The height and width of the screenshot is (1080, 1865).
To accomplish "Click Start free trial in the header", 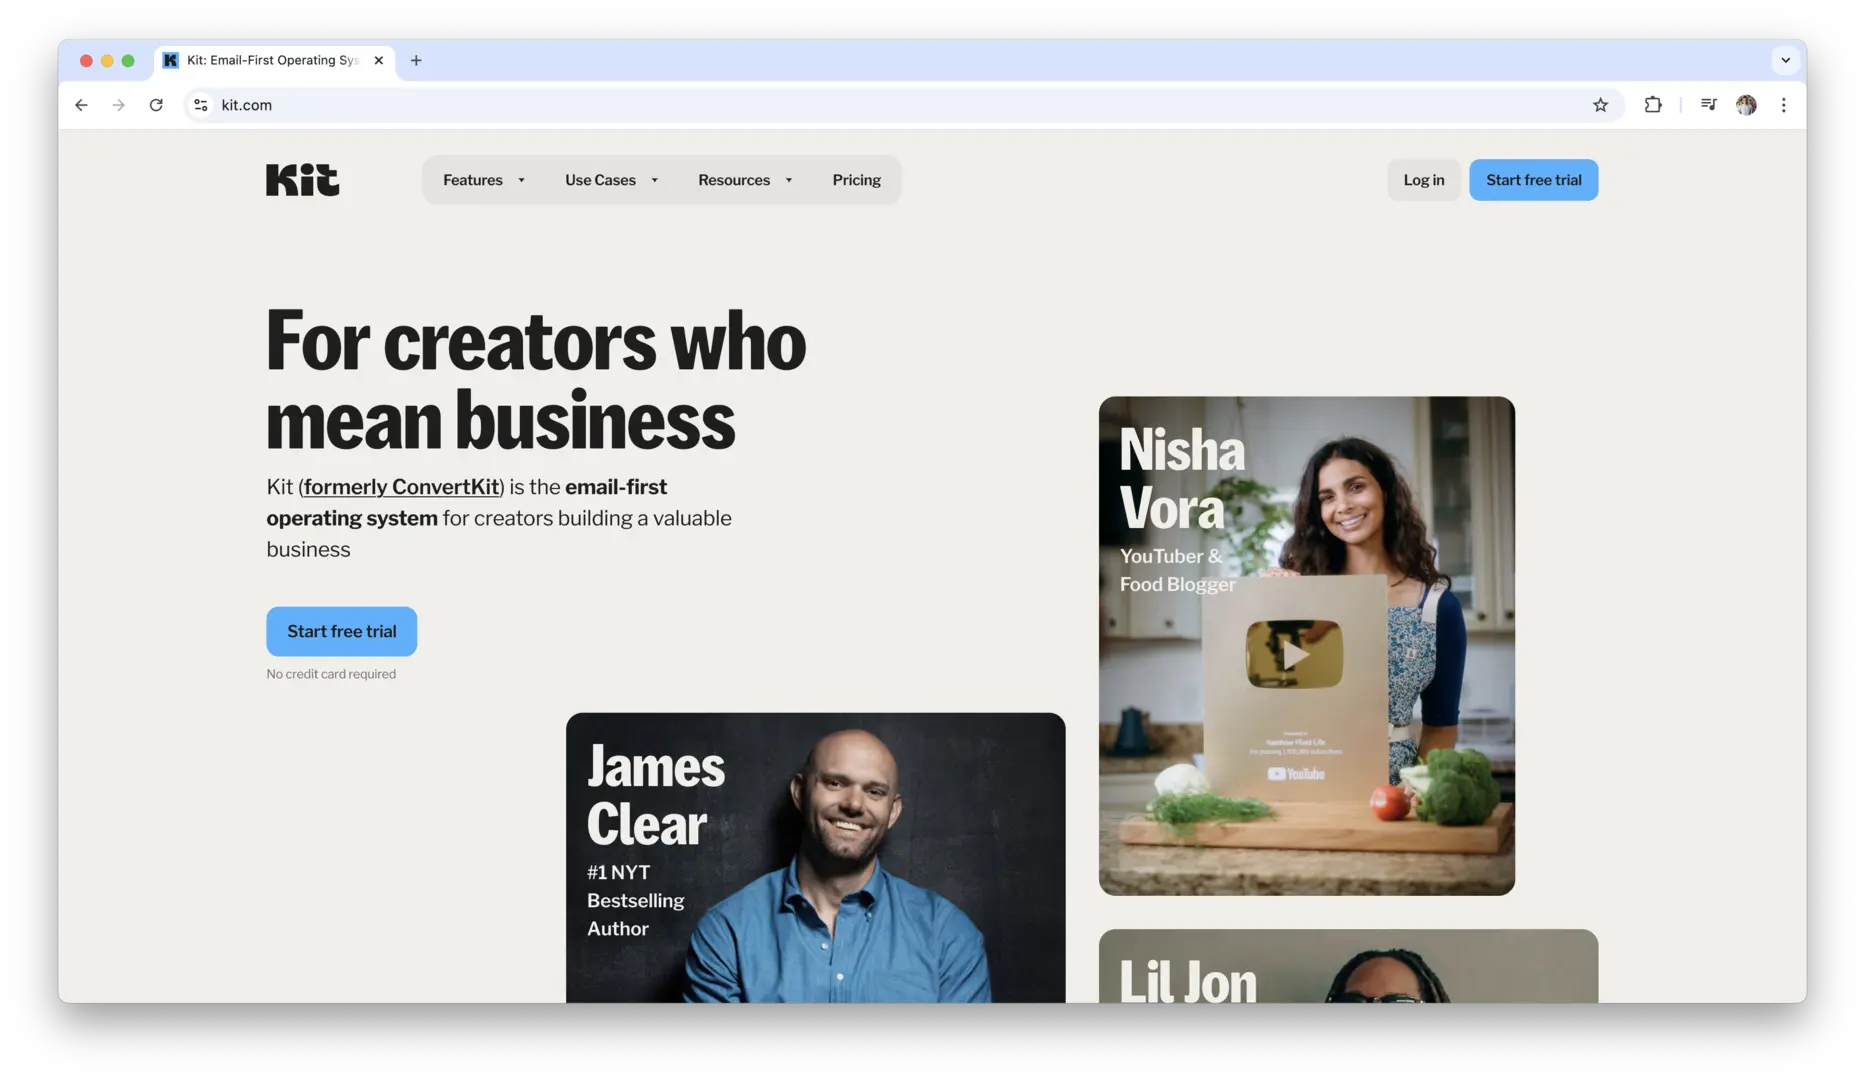I will point(1533,180).
